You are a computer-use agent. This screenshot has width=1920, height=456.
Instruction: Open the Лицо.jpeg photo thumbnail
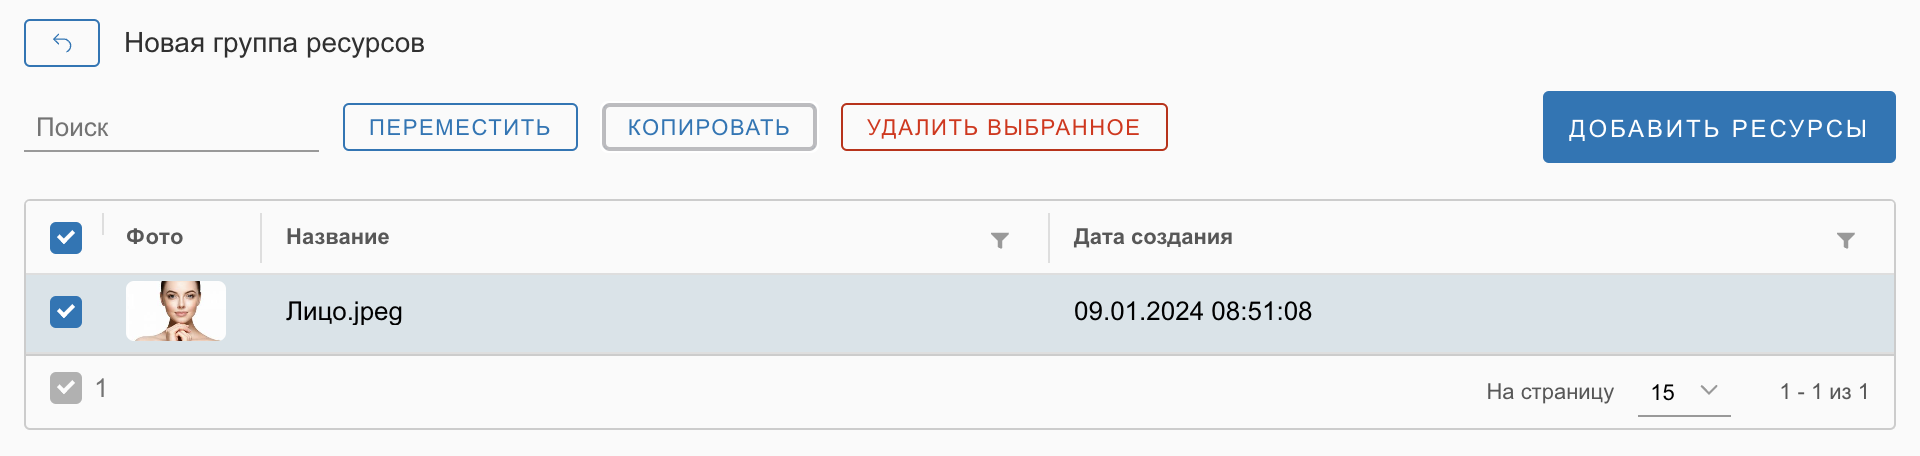click(176, 311)
